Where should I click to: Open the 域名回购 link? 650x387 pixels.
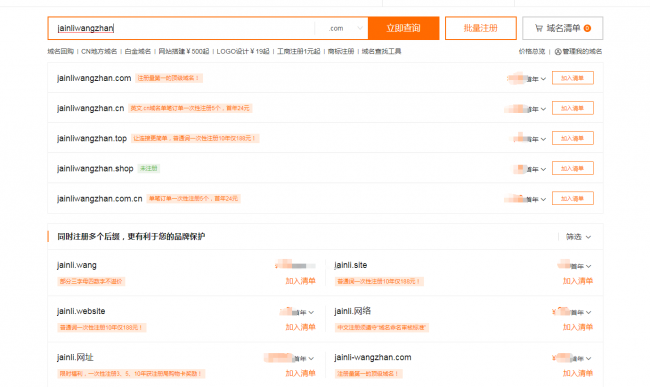click(61, 51)
